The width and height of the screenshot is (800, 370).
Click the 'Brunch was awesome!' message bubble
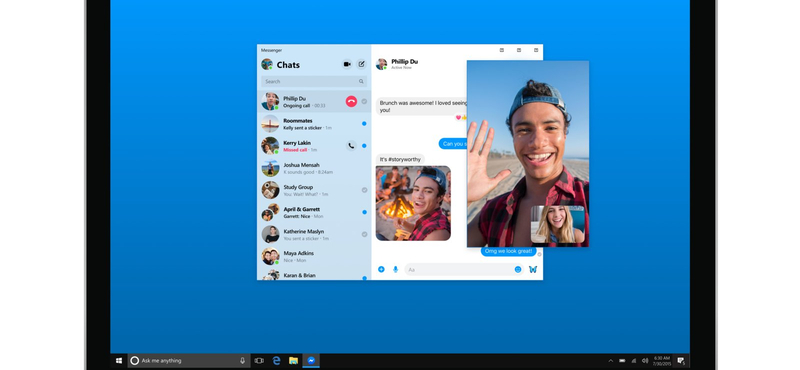[422, 106]
